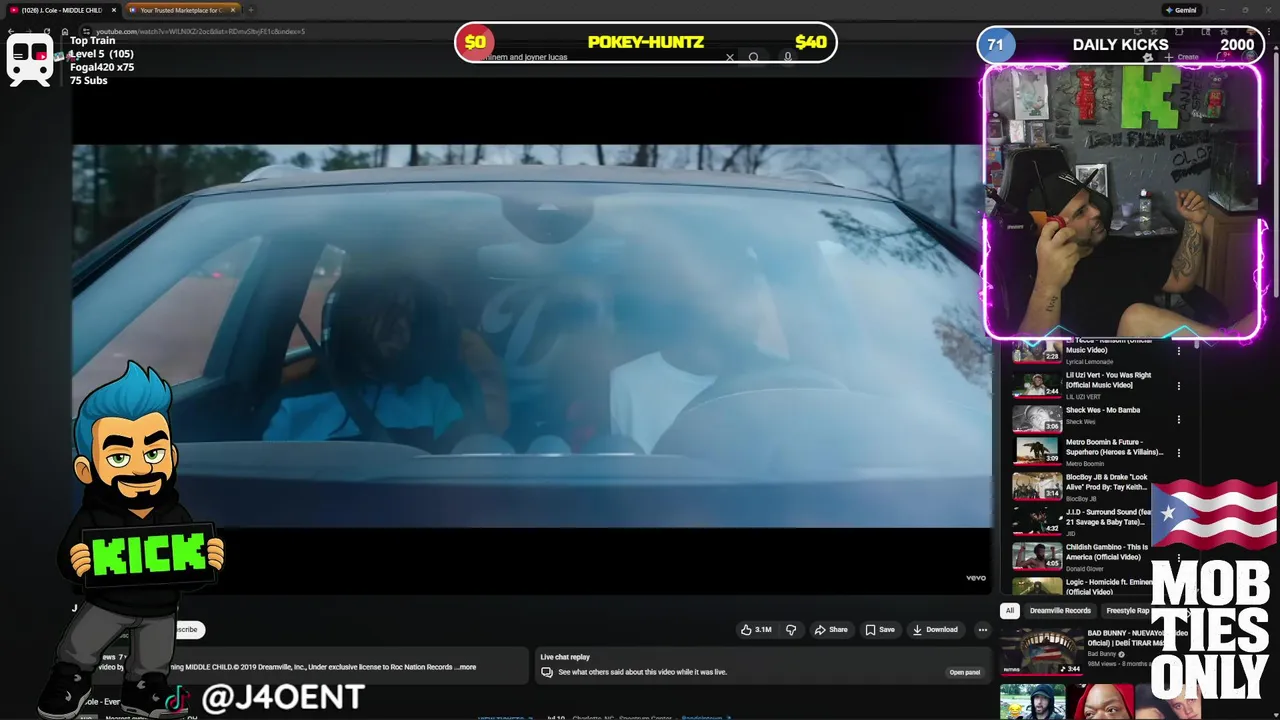1280x720 pixels.
Task: Click the Donald Glover channel name
Action: [1085, 569]
